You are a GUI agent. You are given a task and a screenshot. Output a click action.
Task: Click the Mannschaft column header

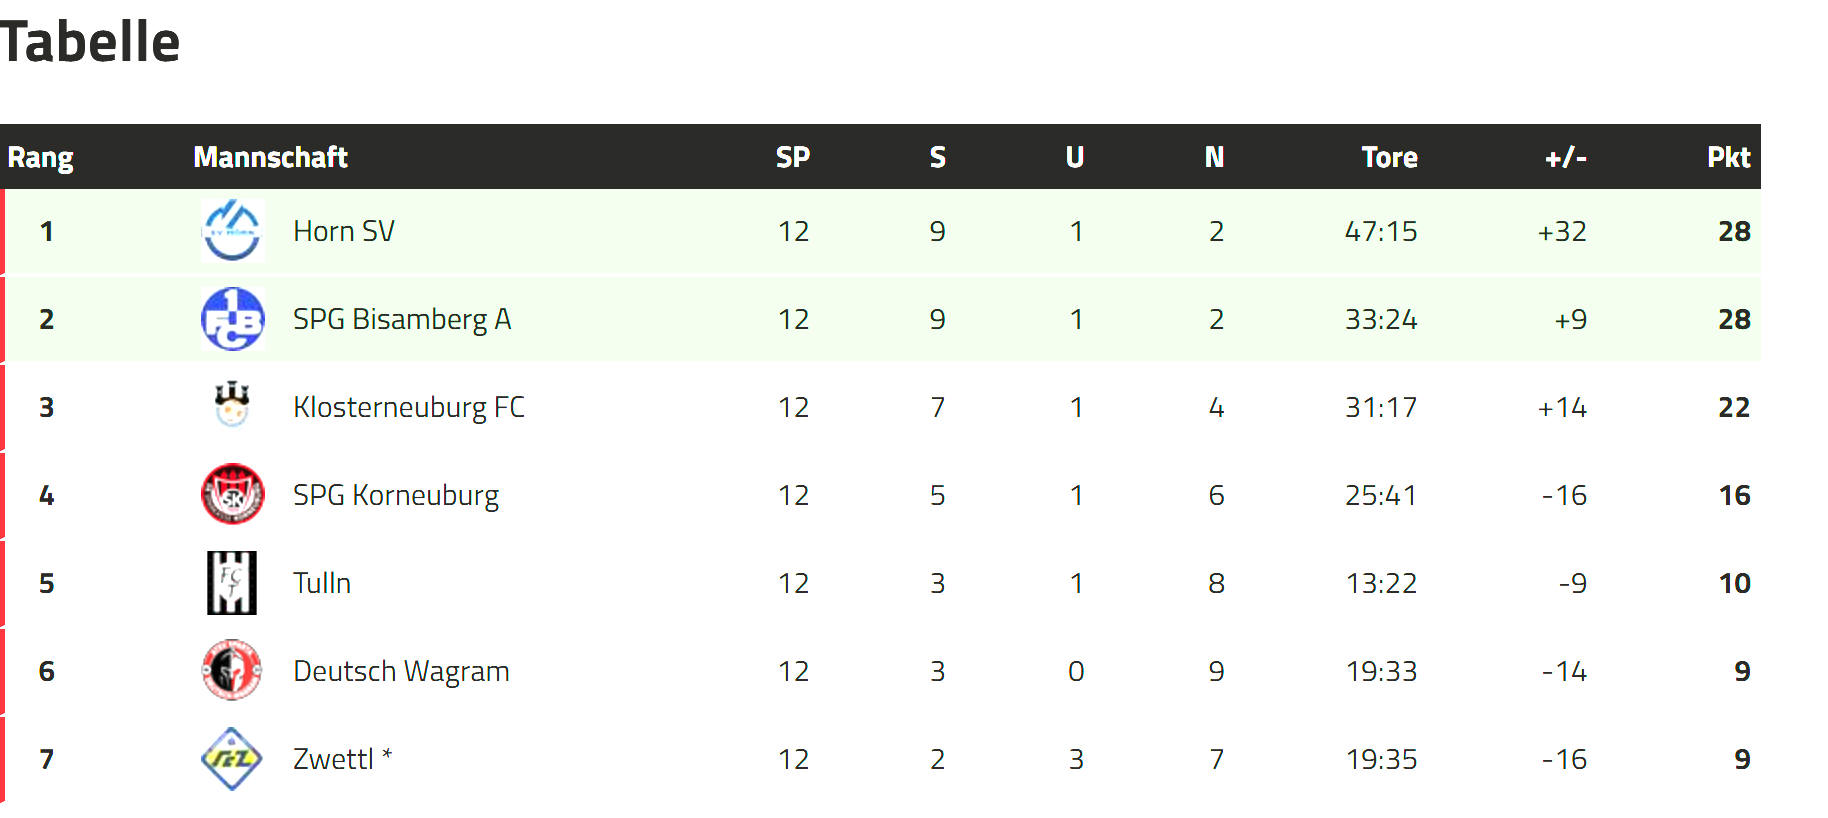point(270,157)
